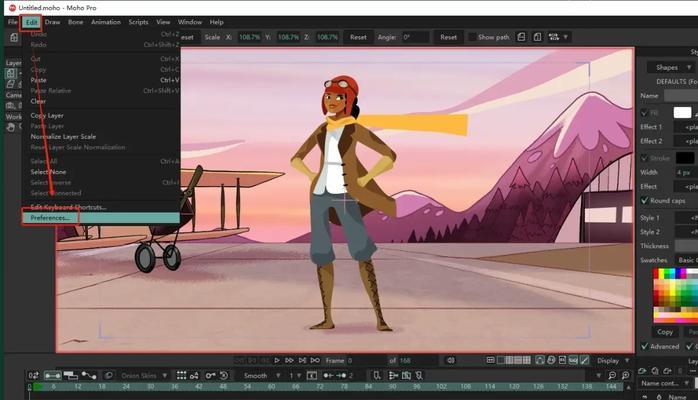
Task: Open the Fill Effect 2 dropdown
Action: pyautogui.click(x=686, y=141)
